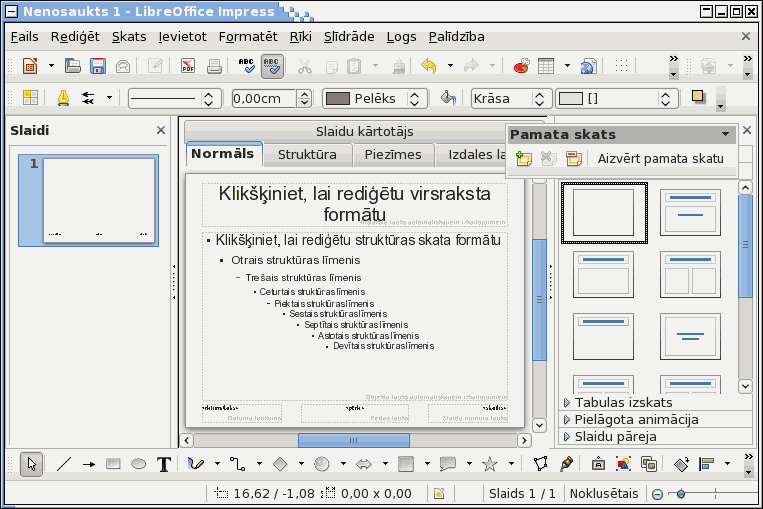763x509 pixels.
Task: Select the symbol shapes smiley tool
Action: (322, 464)
